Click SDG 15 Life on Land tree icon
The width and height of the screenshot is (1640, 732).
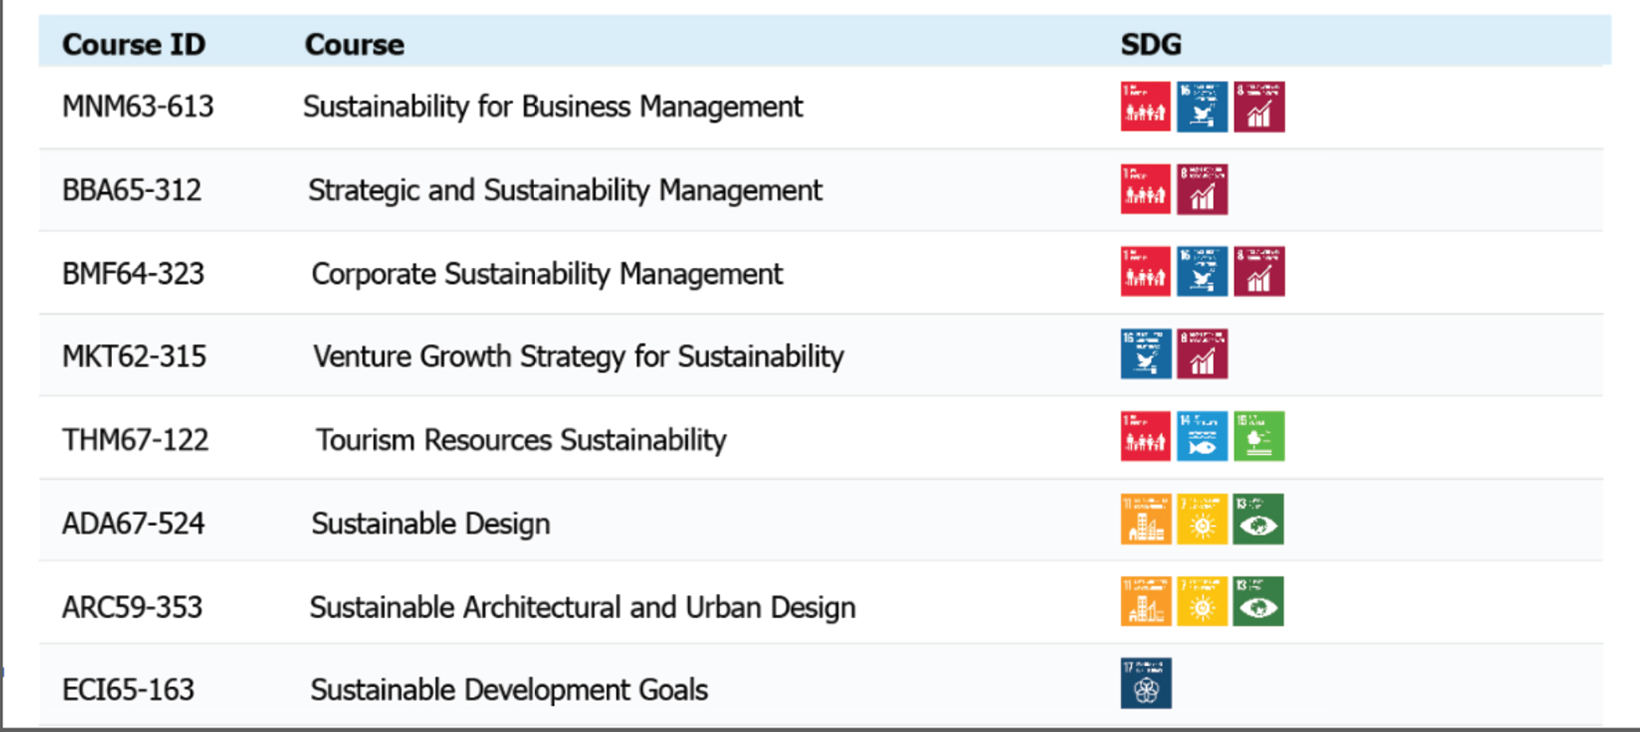(1258, 437)
